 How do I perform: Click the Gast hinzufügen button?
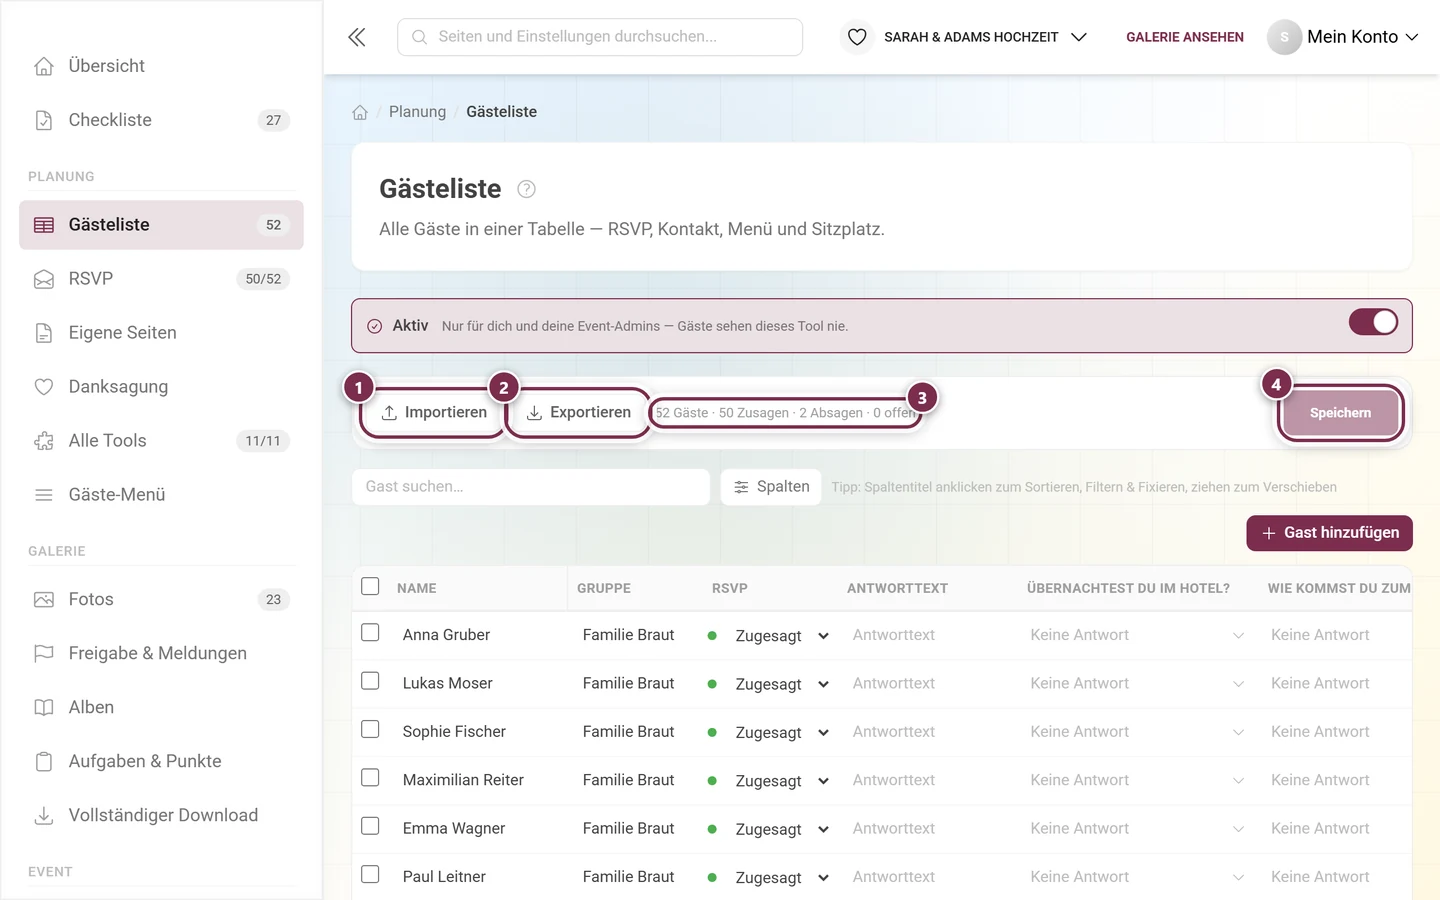pyautogui.click(x=1329, y=533)
